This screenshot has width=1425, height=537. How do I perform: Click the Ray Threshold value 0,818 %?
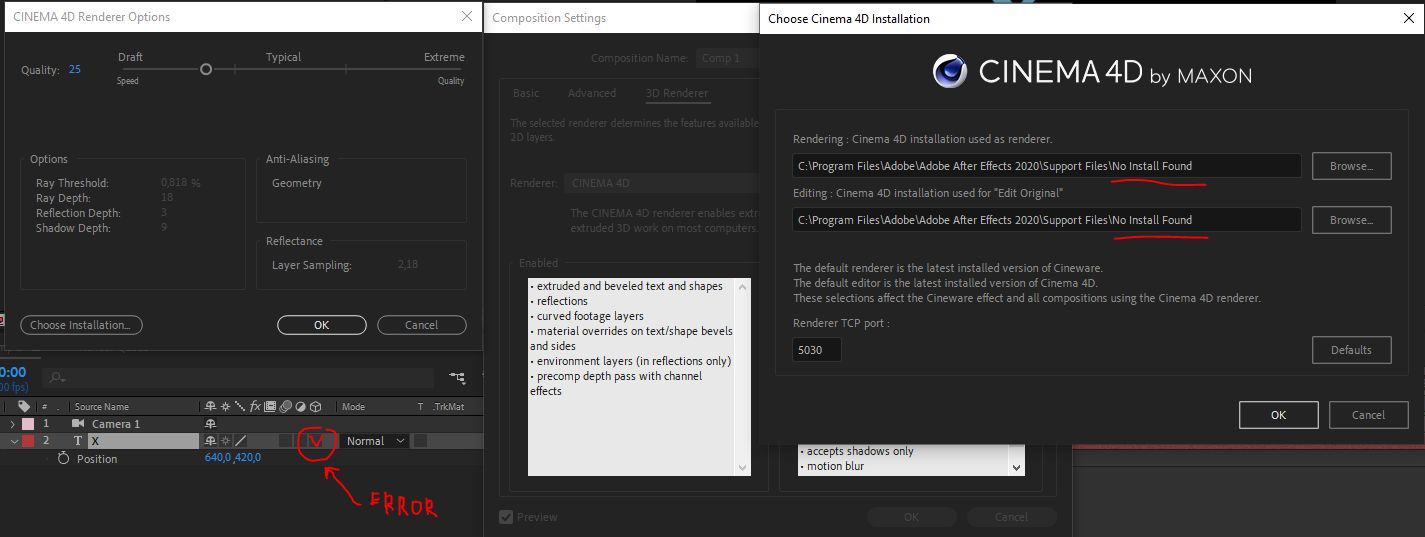[181, 183]
